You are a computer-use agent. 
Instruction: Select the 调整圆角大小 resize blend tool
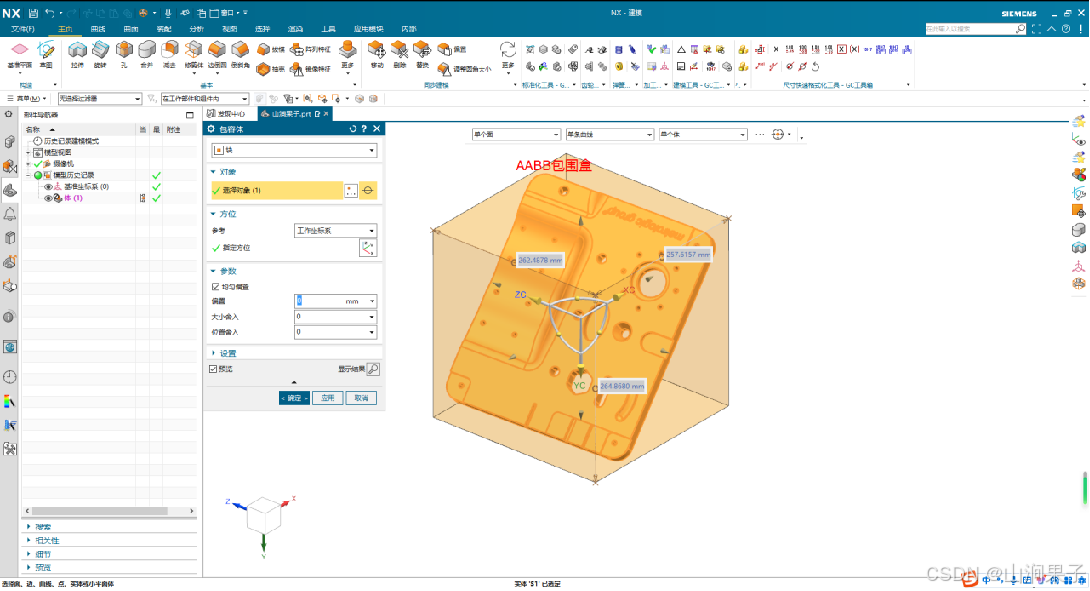click(464, 69)
